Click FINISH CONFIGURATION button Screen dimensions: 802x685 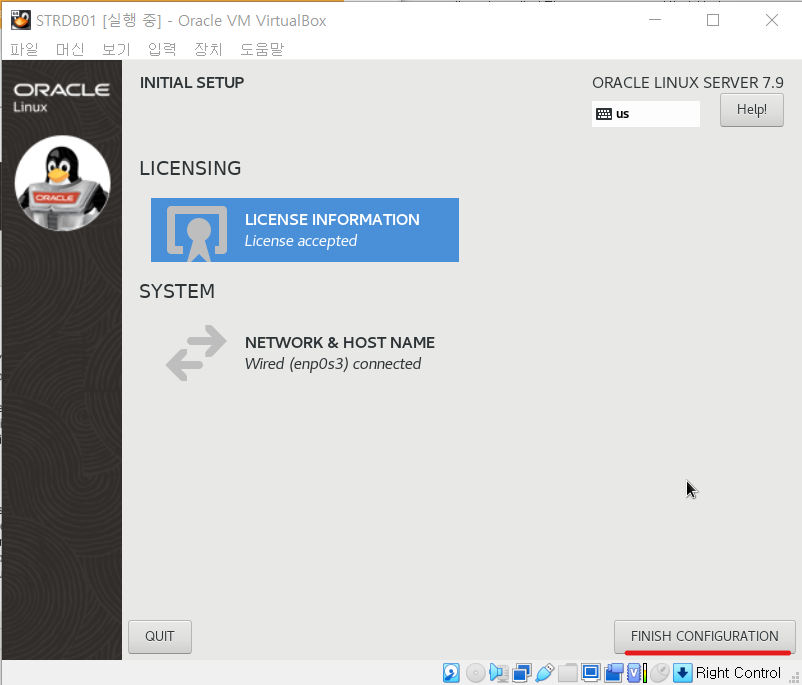tap(704, 636)
